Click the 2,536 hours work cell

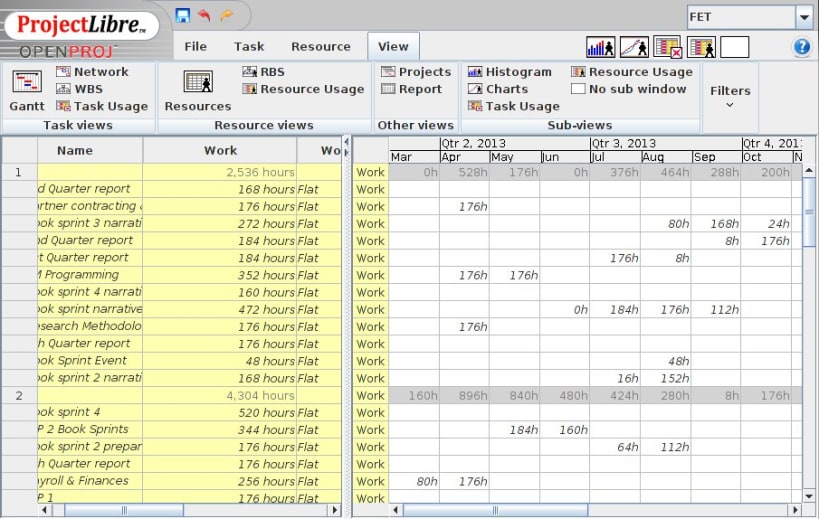click(220, 172)
